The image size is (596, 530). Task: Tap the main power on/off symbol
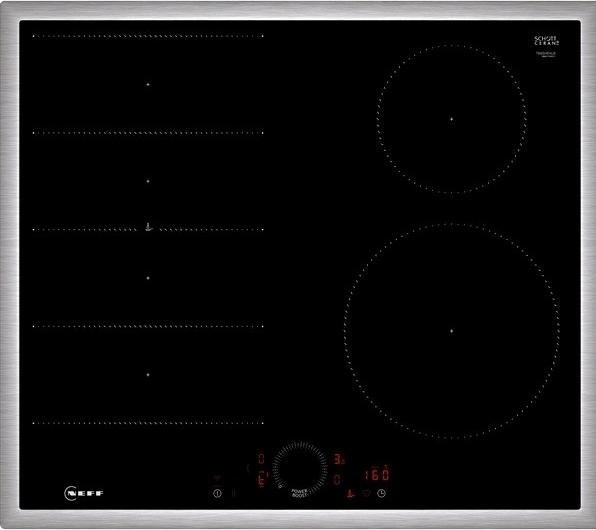[x=217, y=493]
